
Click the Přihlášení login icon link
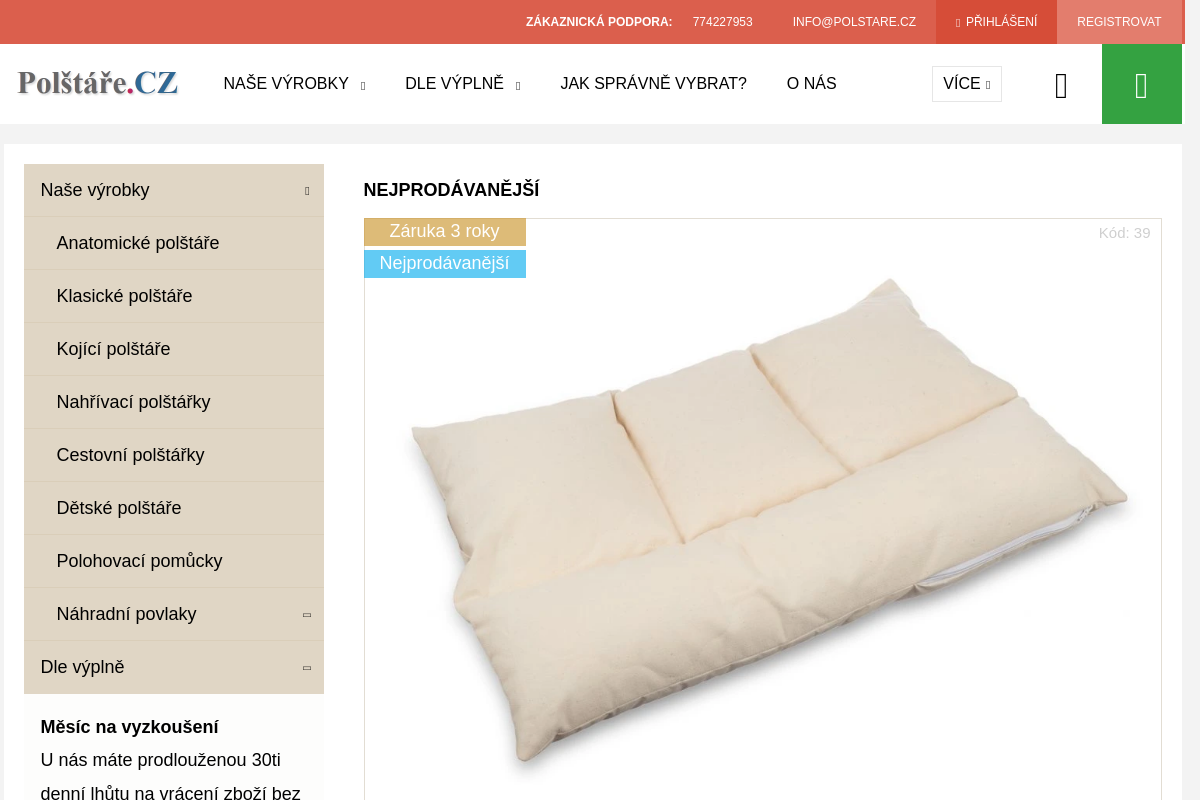996,22
